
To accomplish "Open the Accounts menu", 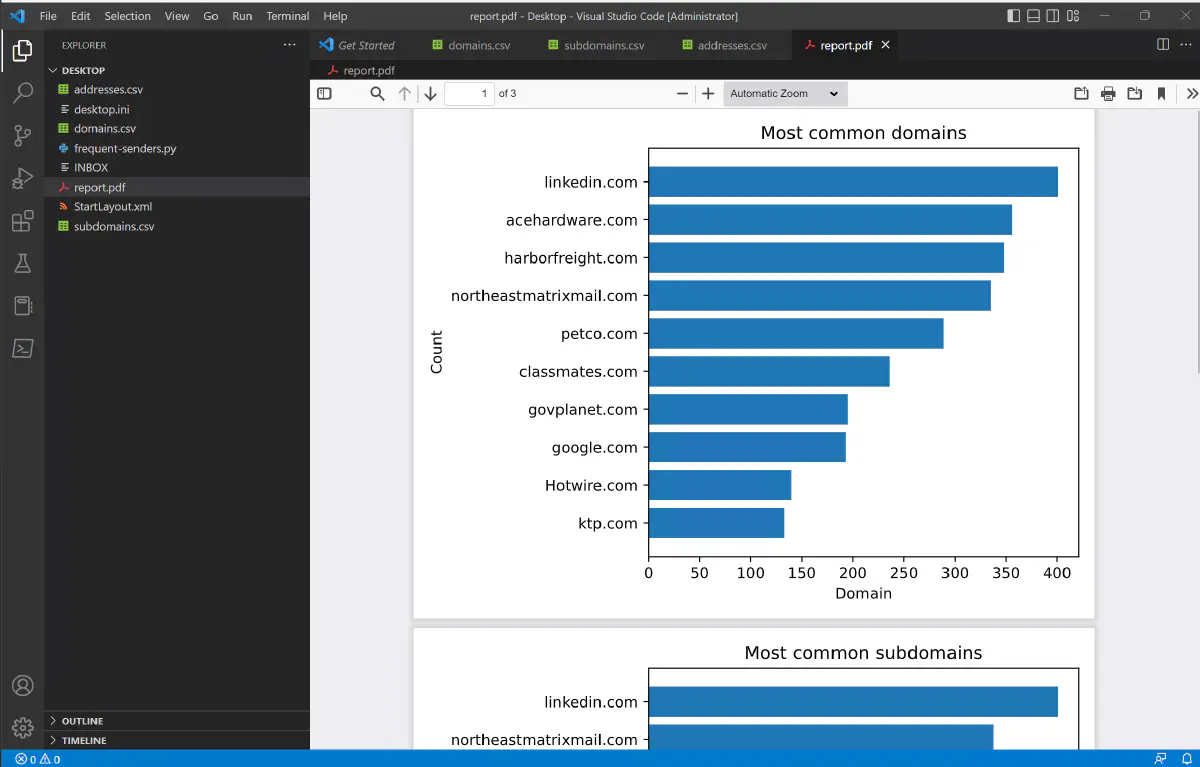I will (22, 686).
